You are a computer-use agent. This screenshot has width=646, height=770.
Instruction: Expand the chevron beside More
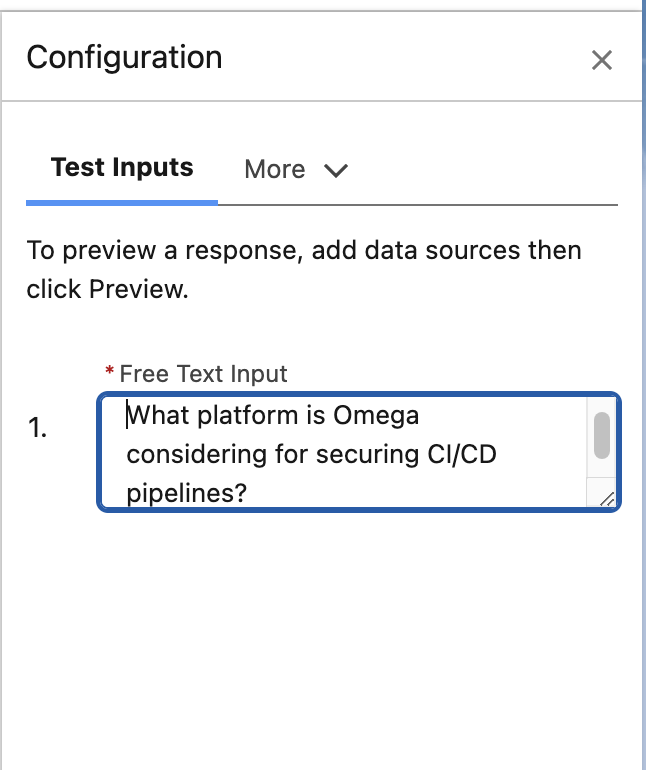[x=336, y=170]
